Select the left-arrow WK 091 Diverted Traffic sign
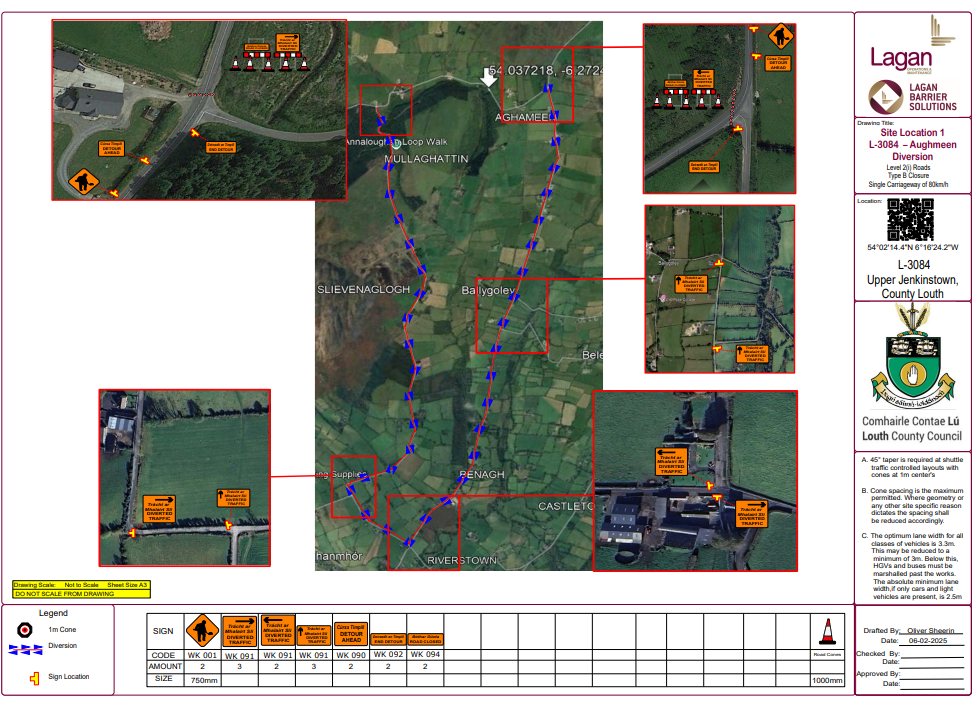The width and height of the screenshot is (979, 714). click(x=277, y=629)
